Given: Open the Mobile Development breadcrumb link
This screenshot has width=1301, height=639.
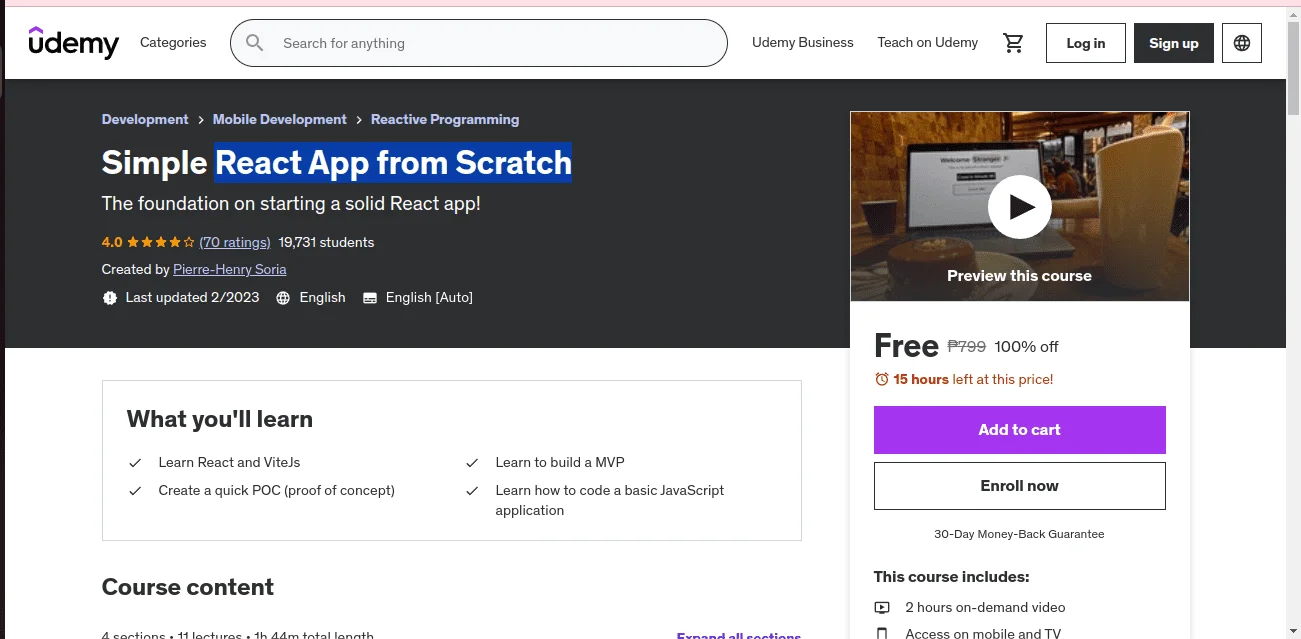Looking at the screenshot, I should (280, 119).
